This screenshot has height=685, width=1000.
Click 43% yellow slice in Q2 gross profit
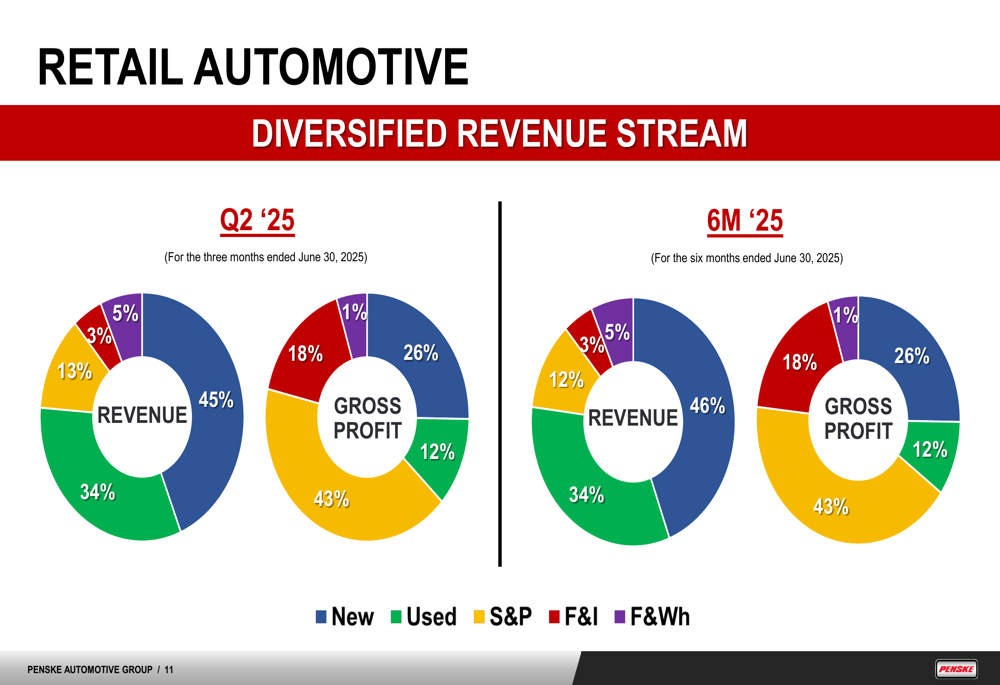point(332,497)
